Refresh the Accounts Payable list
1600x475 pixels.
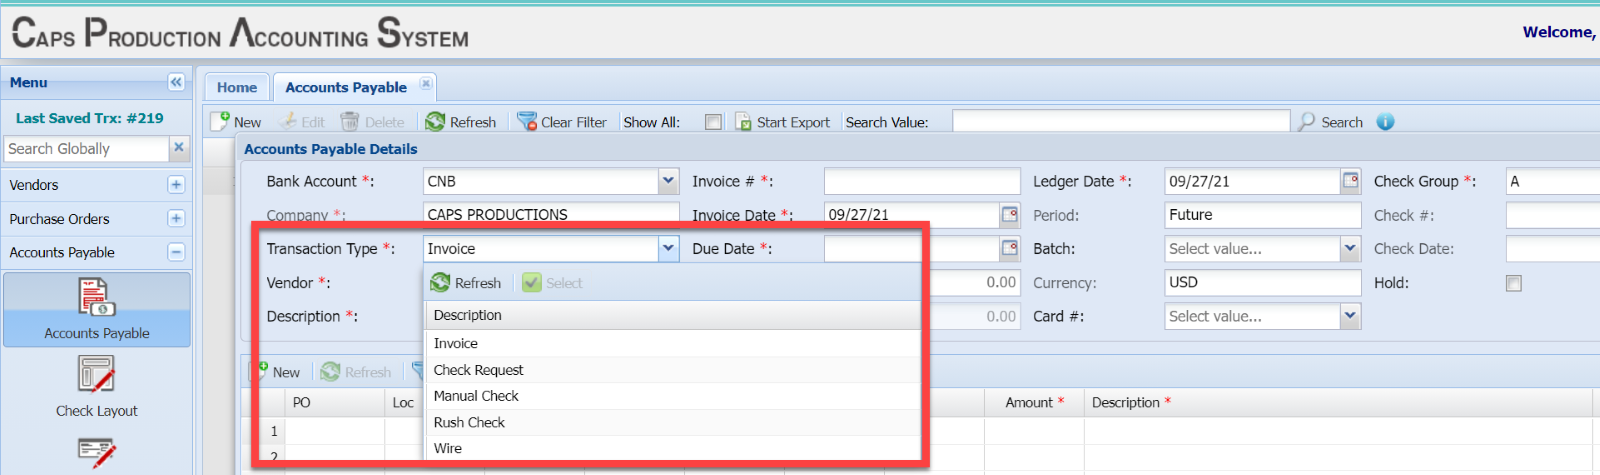461,122
